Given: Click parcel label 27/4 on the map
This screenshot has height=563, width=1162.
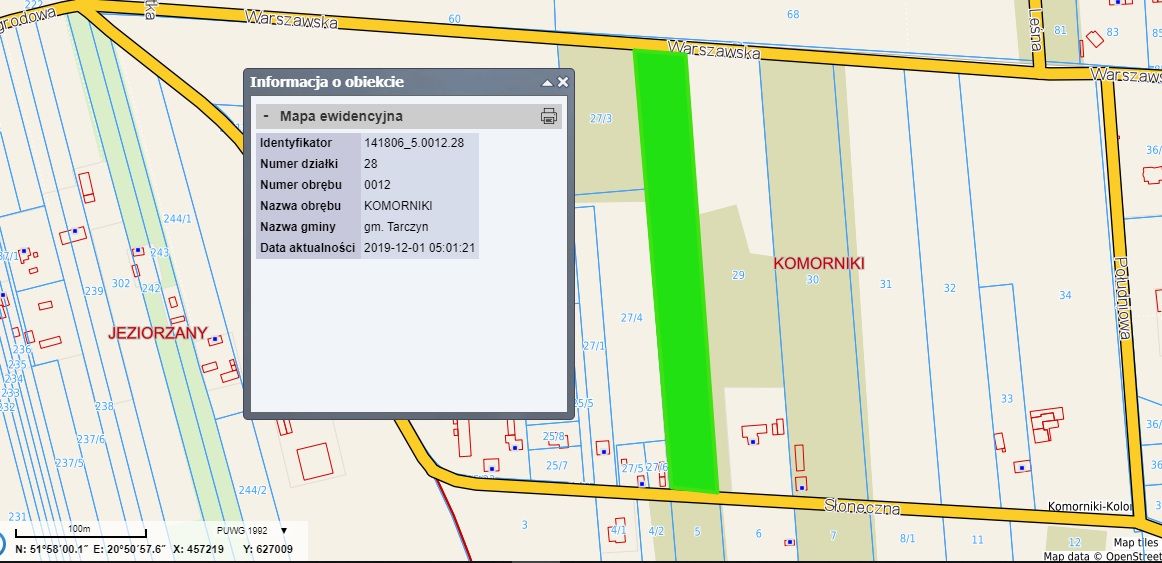Looking at the screenshot, I should point(631,318).
